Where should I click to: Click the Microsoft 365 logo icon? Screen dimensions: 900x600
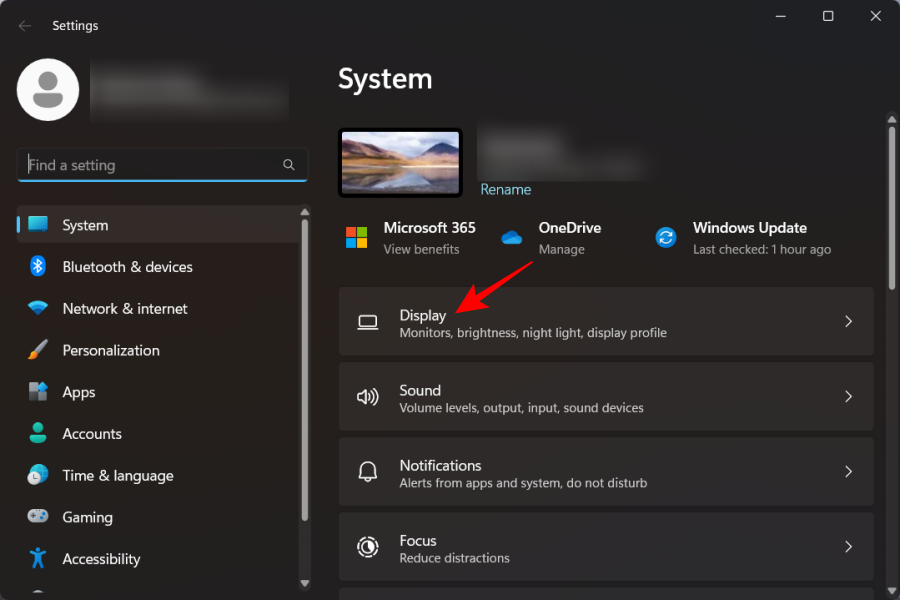point(357,237)
